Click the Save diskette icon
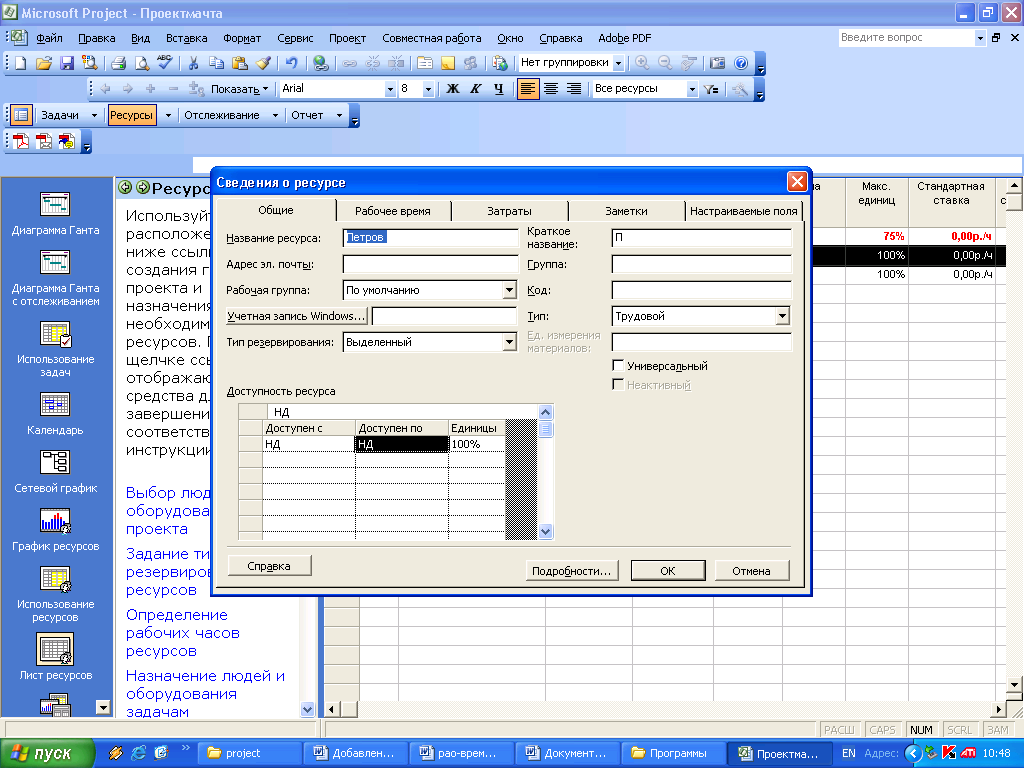1024x768 pixels. click(67, 63)
